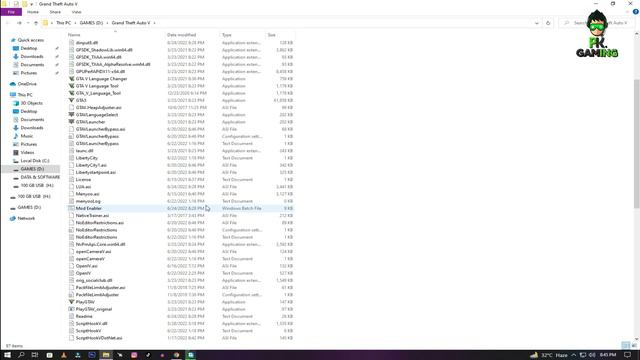This screenshot has height=360, width=640.
Task: Refresh the folder with the refresh icon
Action: (548, 23)
